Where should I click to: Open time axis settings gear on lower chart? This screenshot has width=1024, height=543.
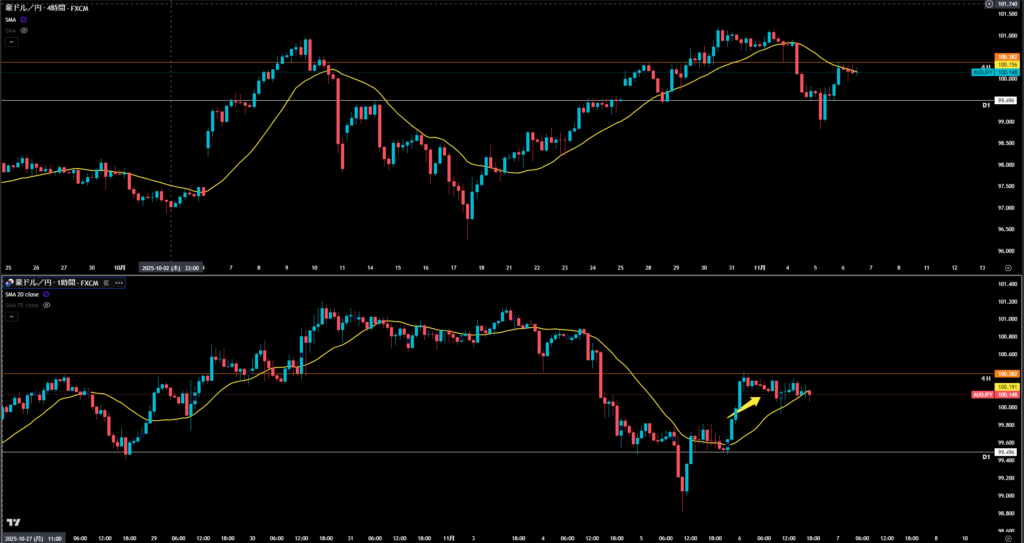[1008, 537]
